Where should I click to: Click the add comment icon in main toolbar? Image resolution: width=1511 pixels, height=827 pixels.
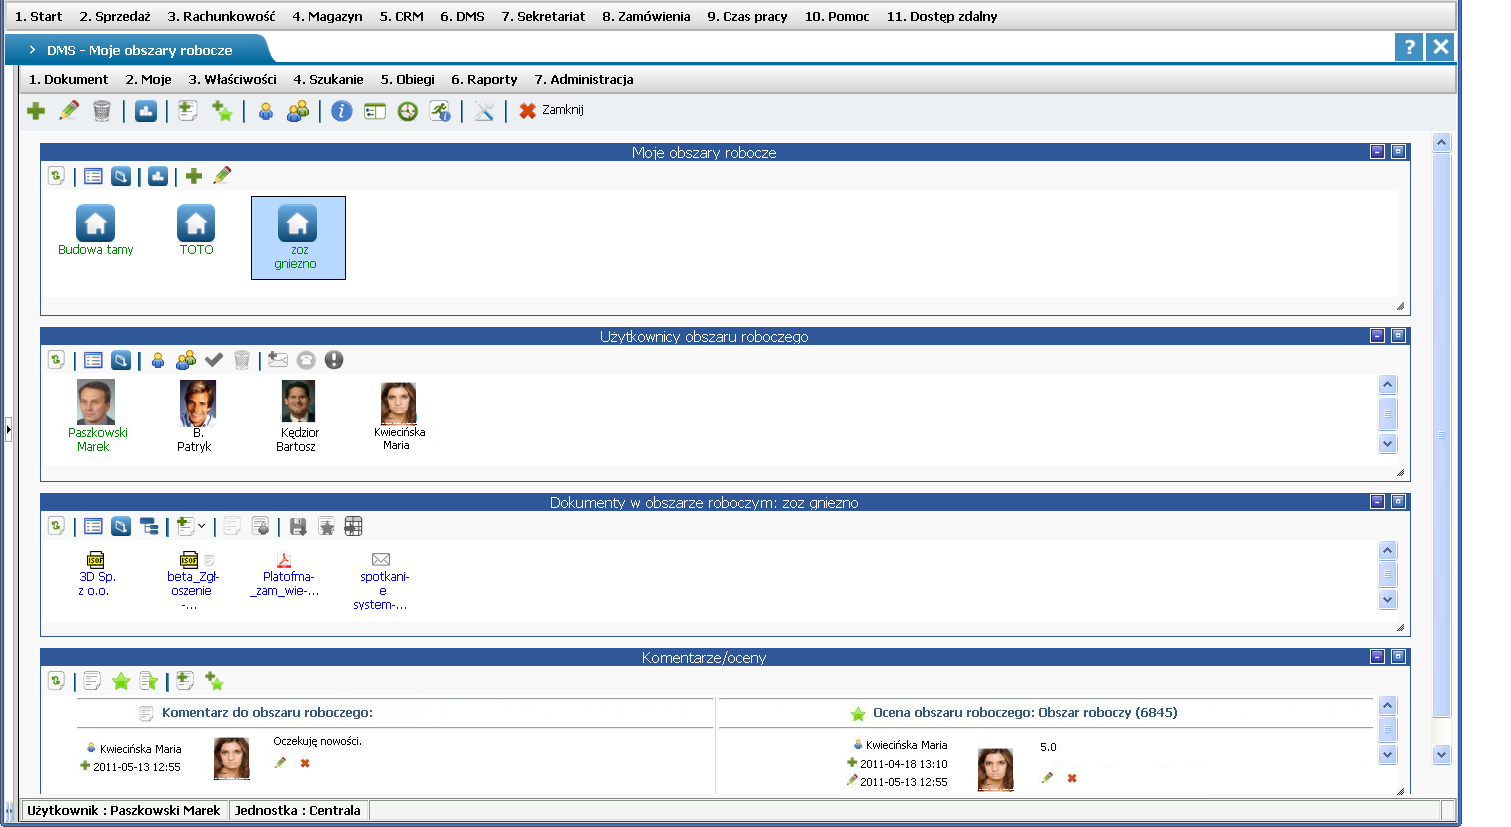click(188, 111)
